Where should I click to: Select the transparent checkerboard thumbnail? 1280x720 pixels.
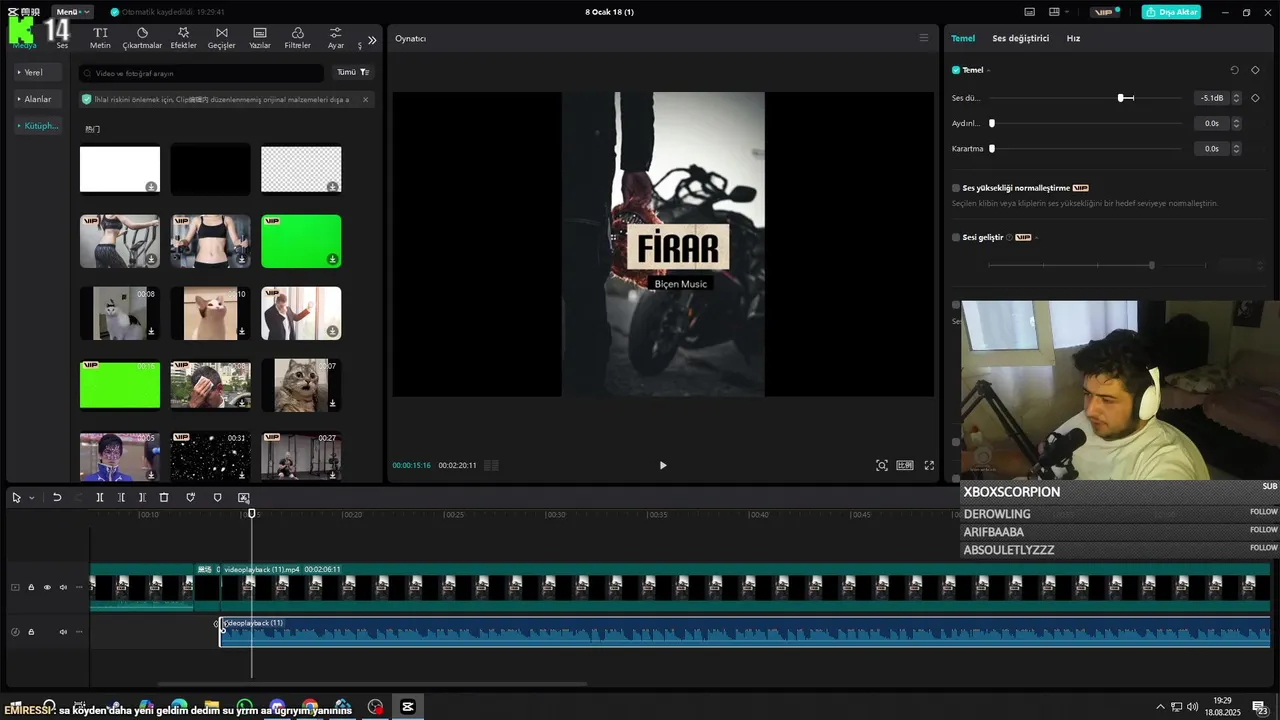[x=301, y=169]
